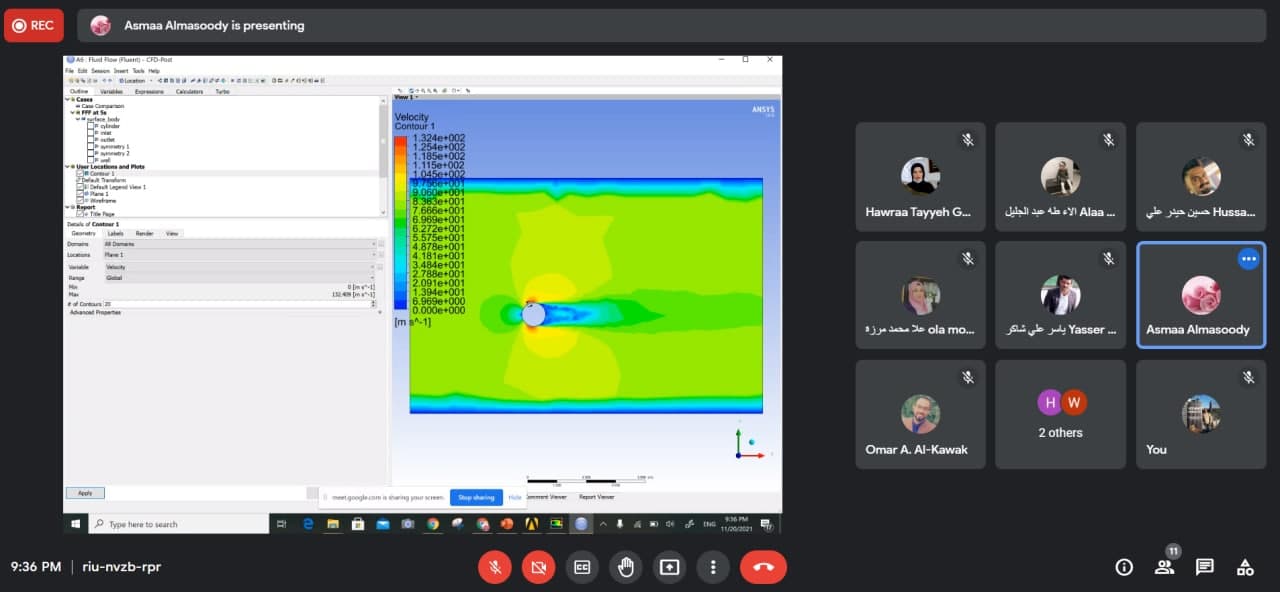Toggle the Contour 1 checkbox
Image resolution: width=1280 pixels, height=592 pixels.
point(80,174)
